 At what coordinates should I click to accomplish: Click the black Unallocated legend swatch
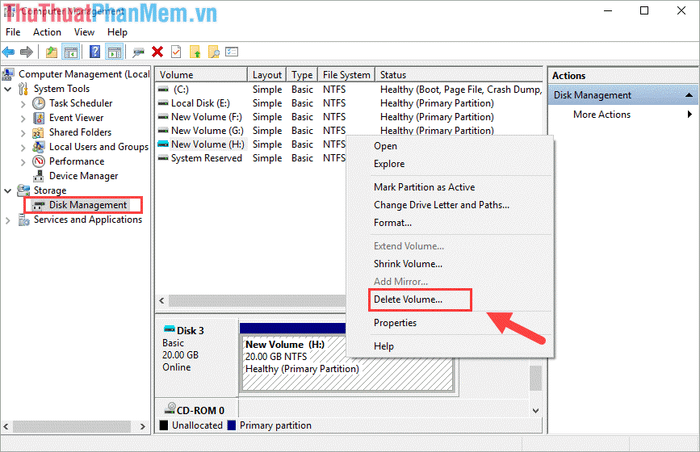[164, 425]
